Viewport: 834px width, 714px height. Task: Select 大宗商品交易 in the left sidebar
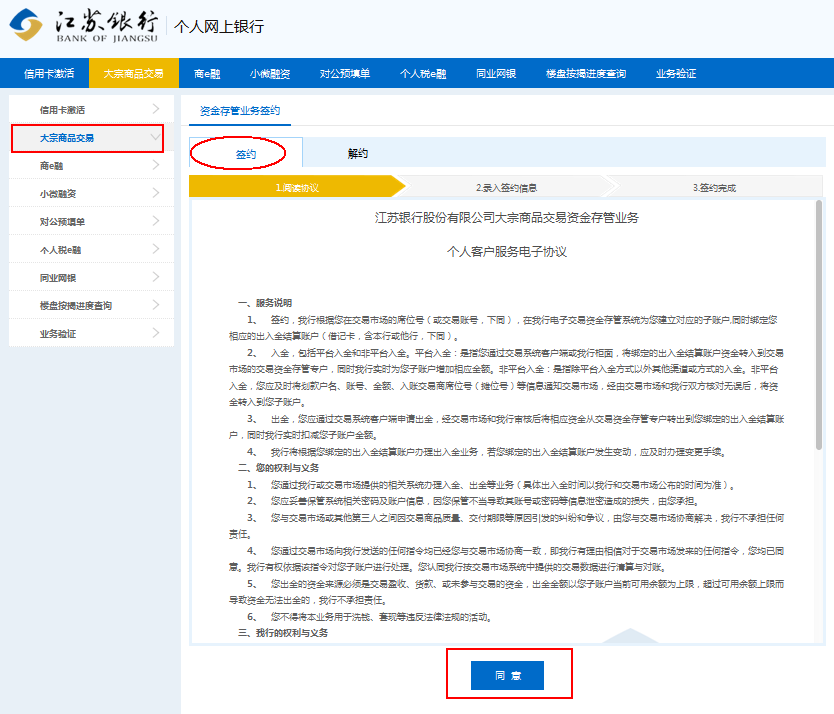click(x=91, y=138)
